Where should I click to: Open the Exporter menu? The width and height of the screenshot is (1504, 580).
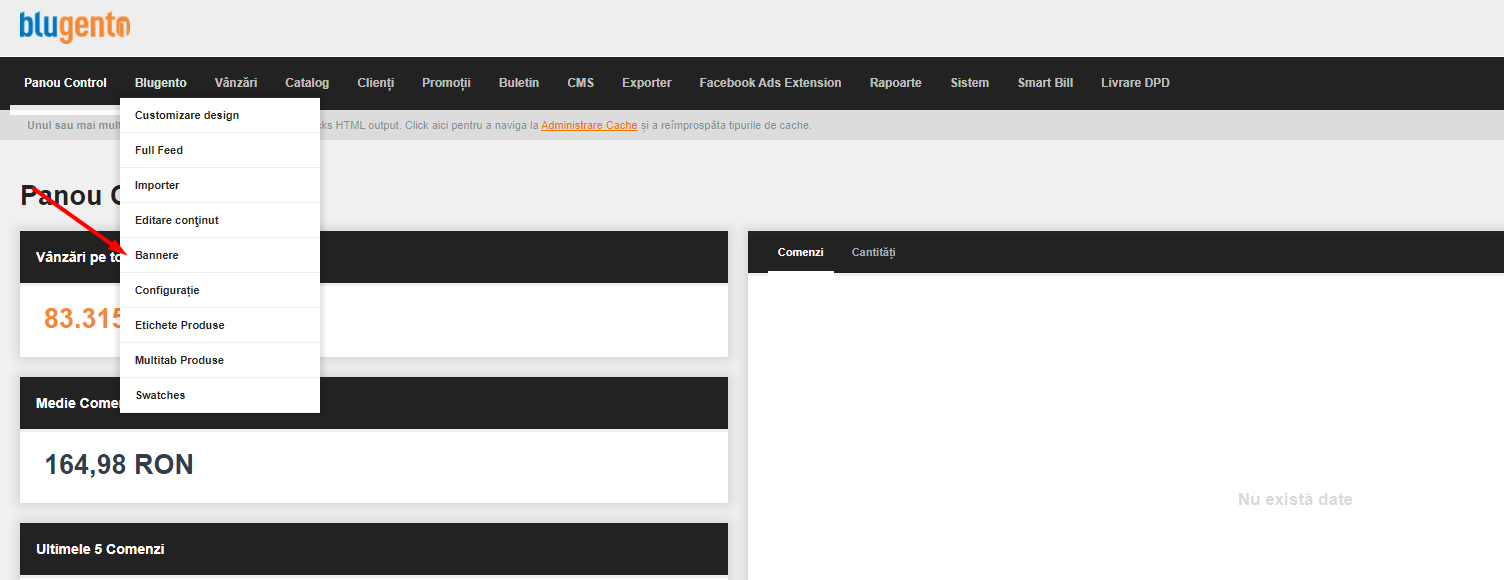pos(647,83)
